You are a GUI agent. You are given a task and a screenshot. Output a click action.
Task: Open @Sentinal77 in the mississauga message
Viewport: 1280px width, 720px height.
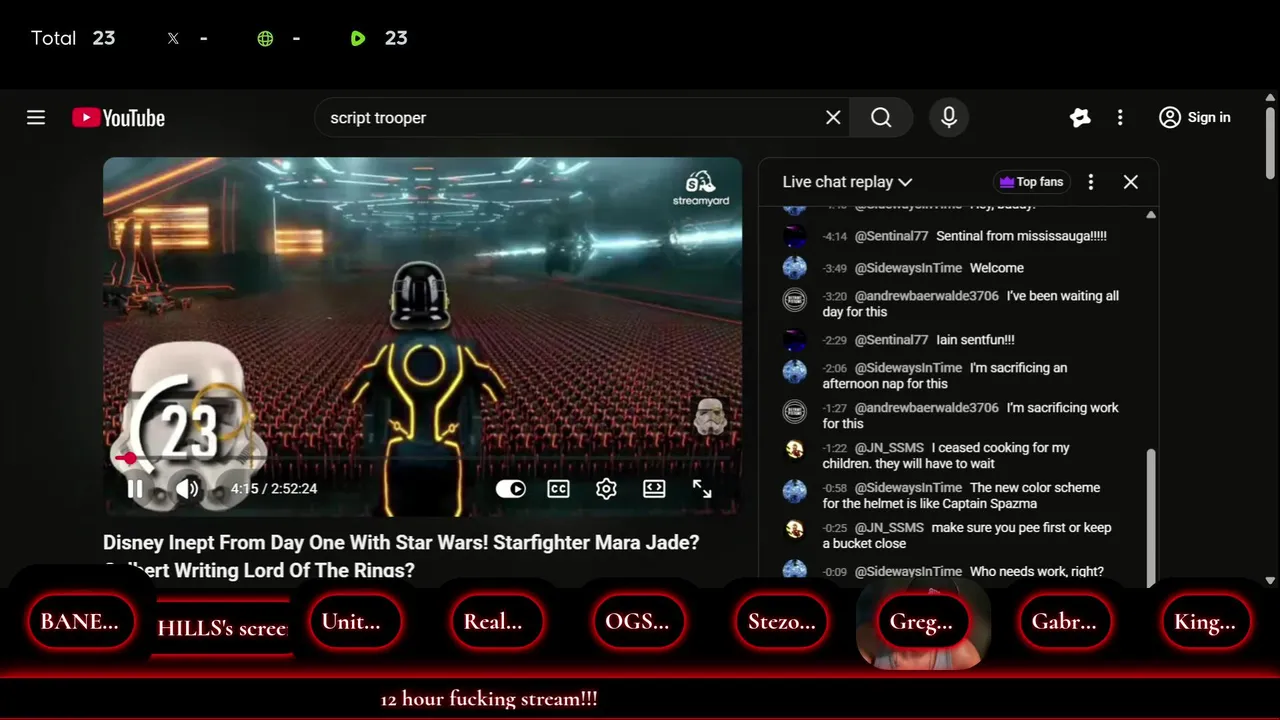click(x=891, y=236)
